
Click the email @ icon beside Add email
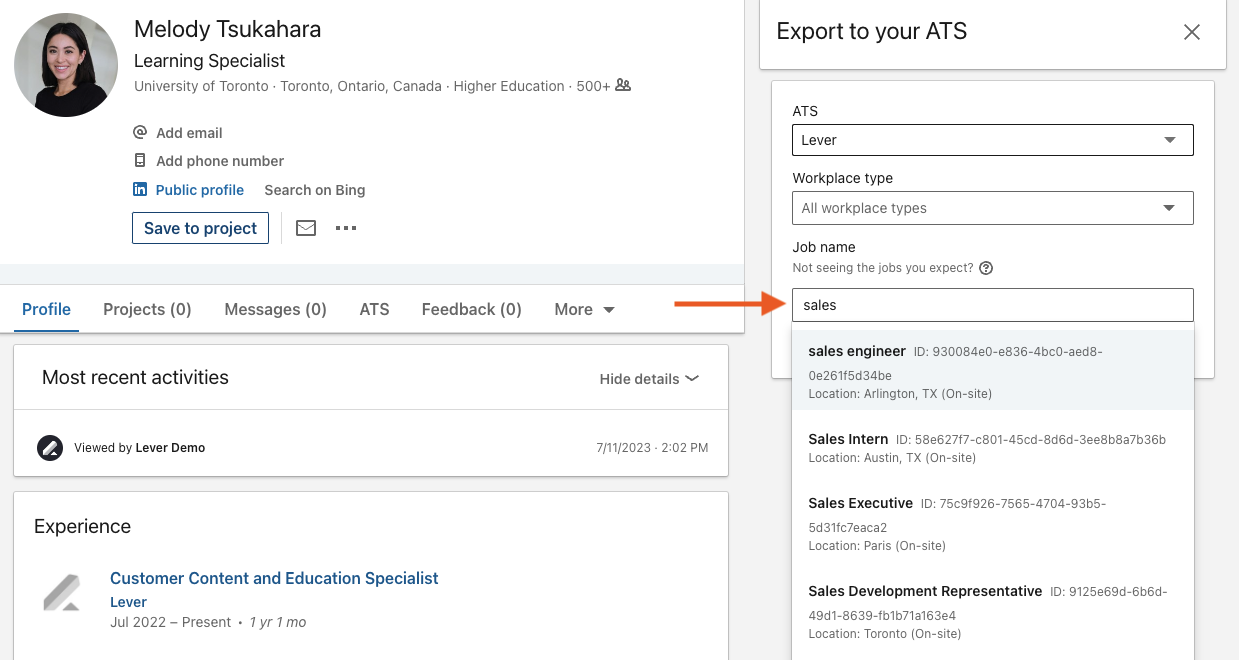[x=140, y=132]
